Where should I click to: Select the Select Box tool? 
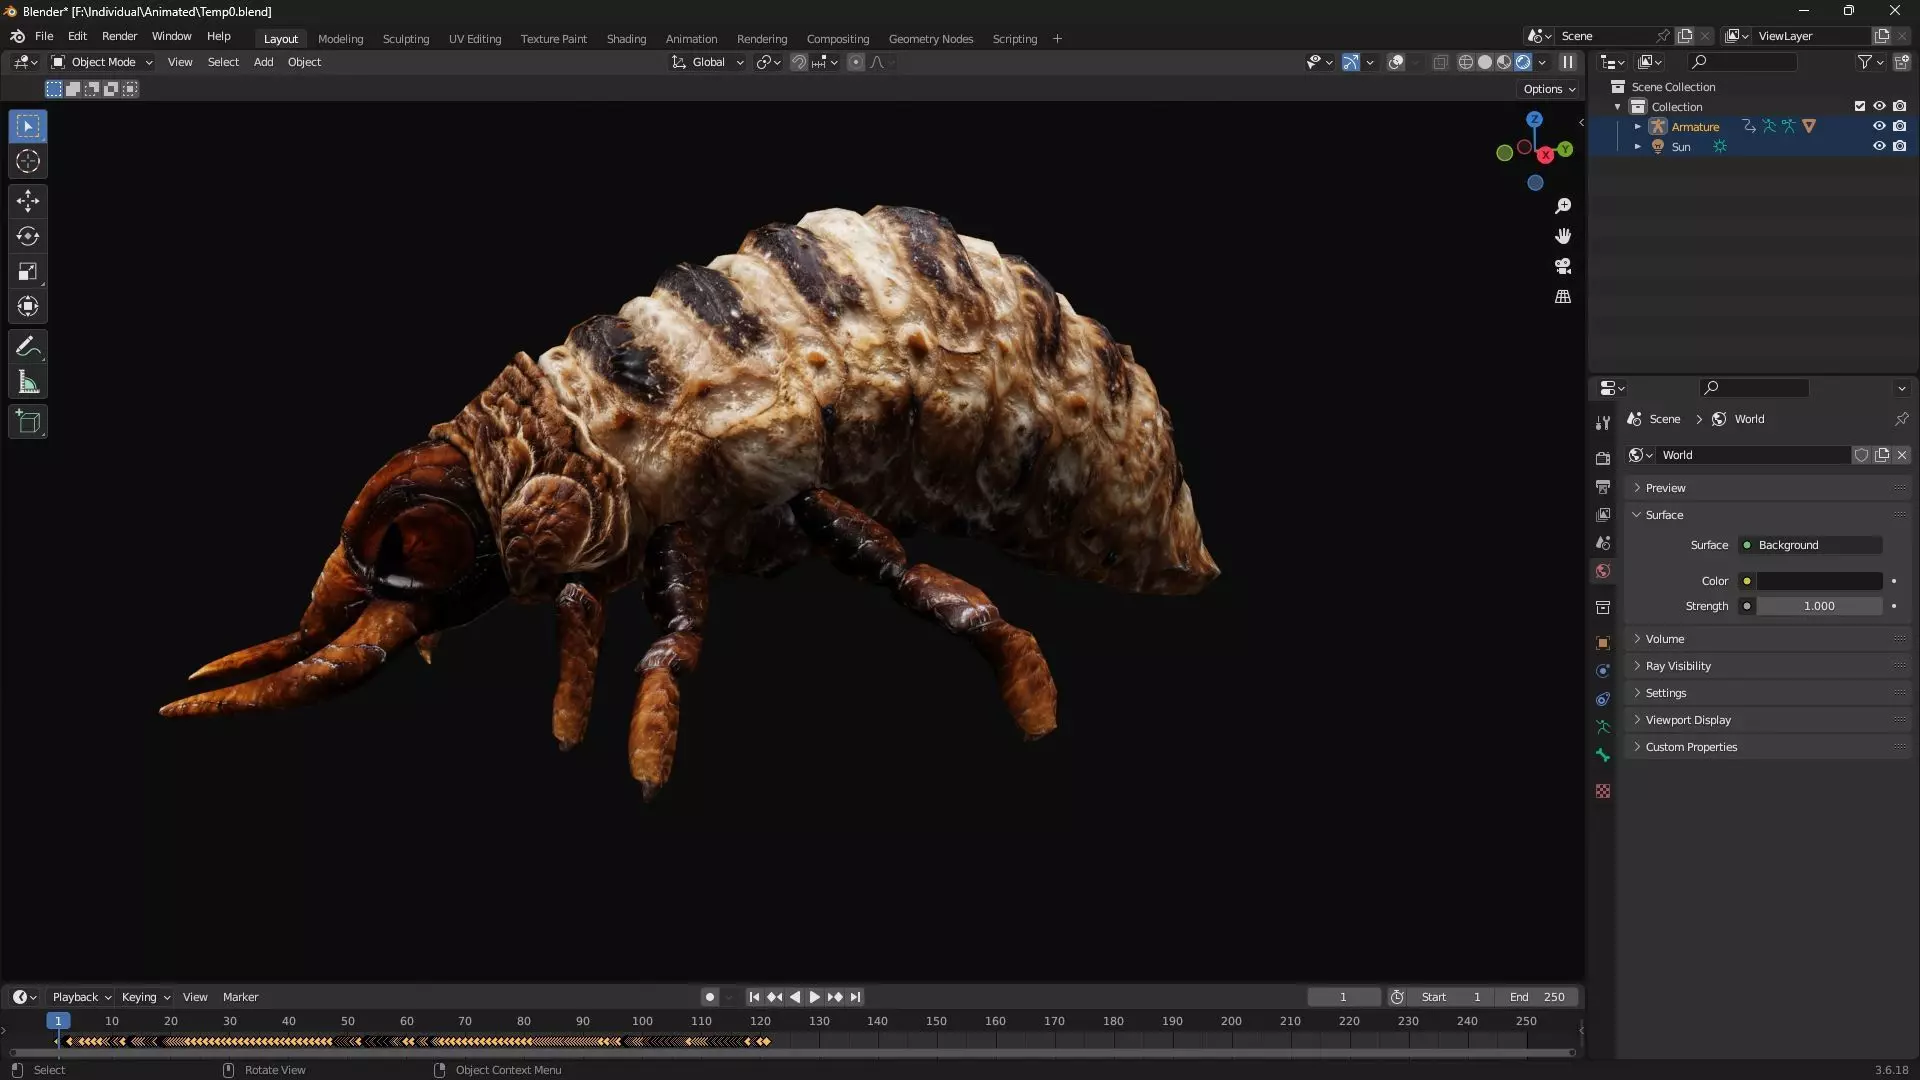pyautogui.click(x=28, y=126)
